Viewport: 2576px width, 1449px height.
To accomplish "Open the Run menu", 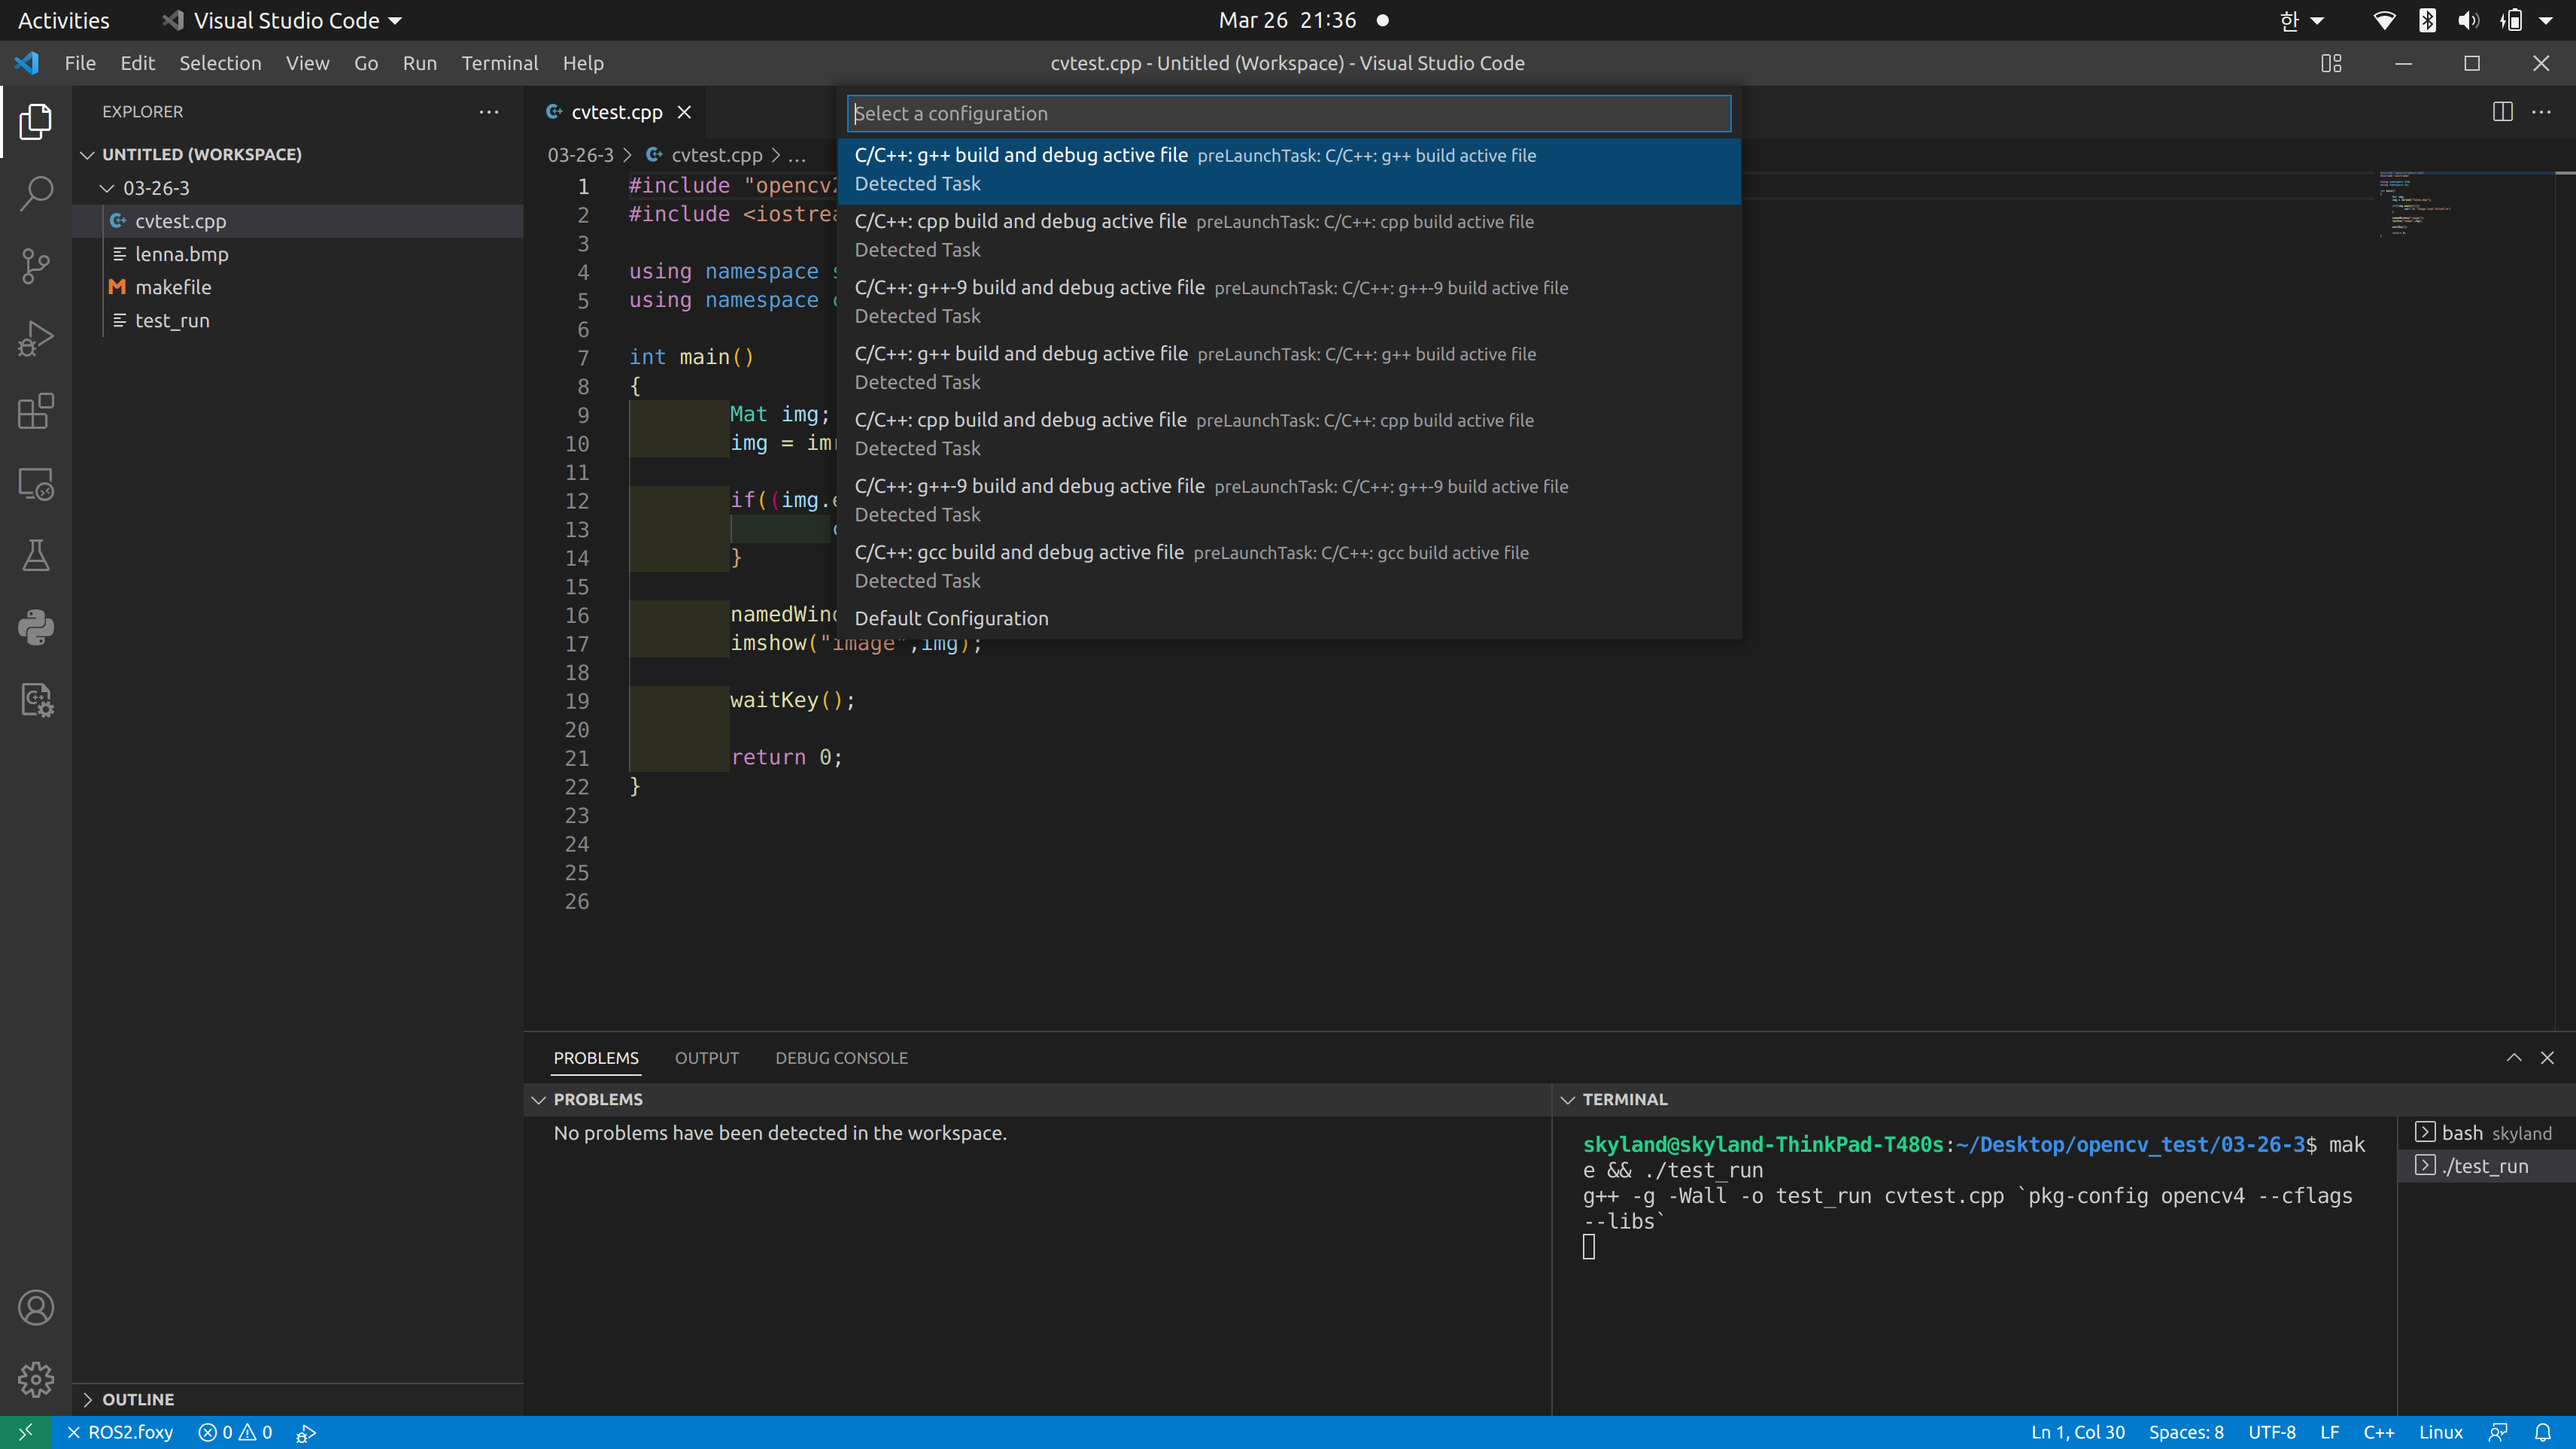I will 419,63.
